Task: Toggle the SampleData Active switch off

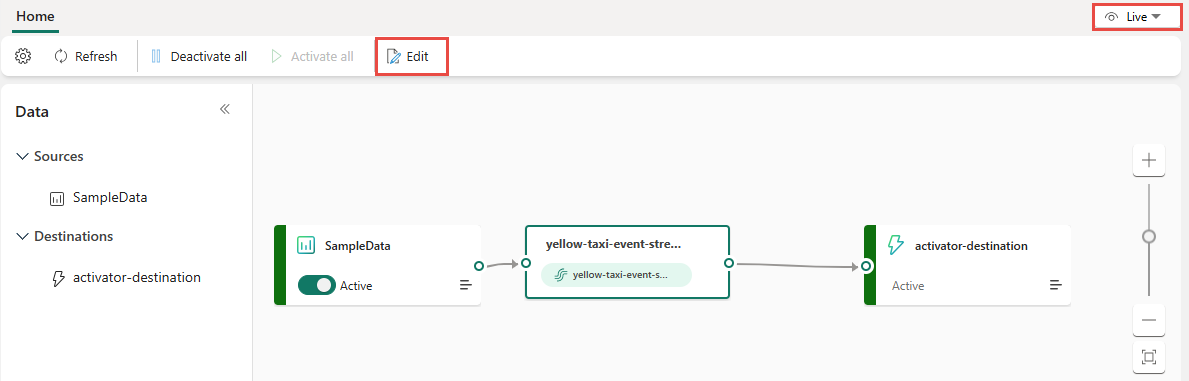Action: 317,285
